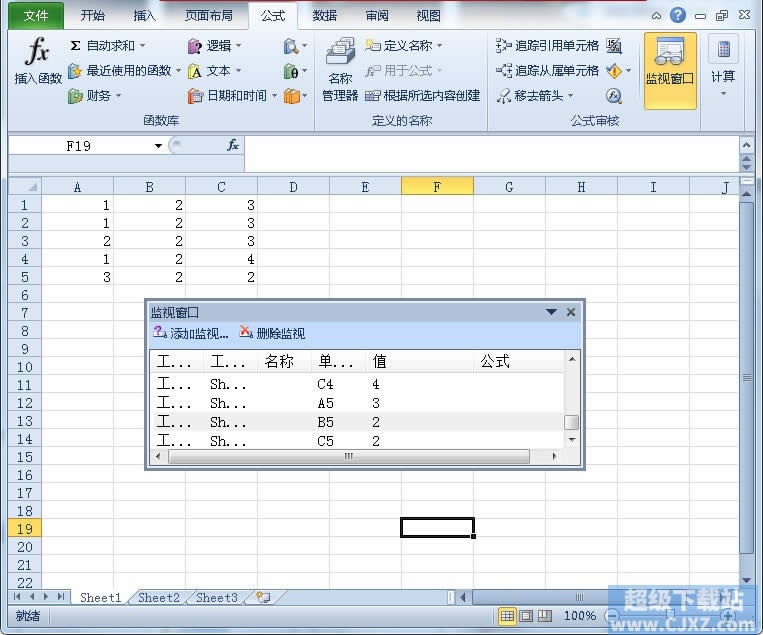The width and height of the screenshot is (763, 635).
Task: Toggle the Watch Window (监视窗口) button
Action: point(670,71)
